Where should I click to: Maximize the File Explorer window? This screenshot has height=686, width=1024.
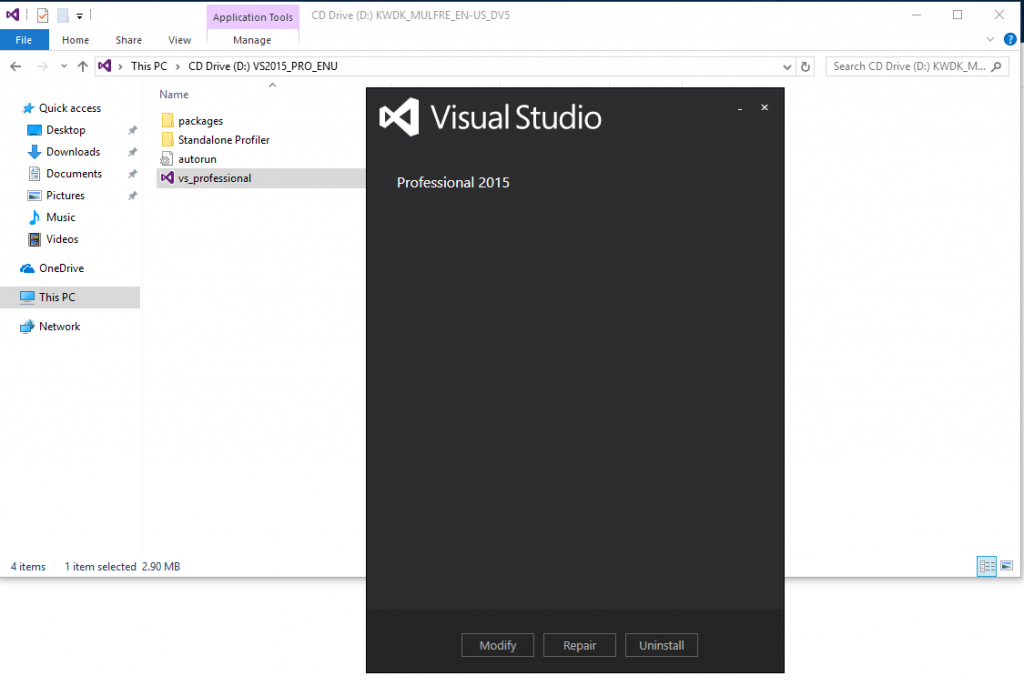[957, 14]
